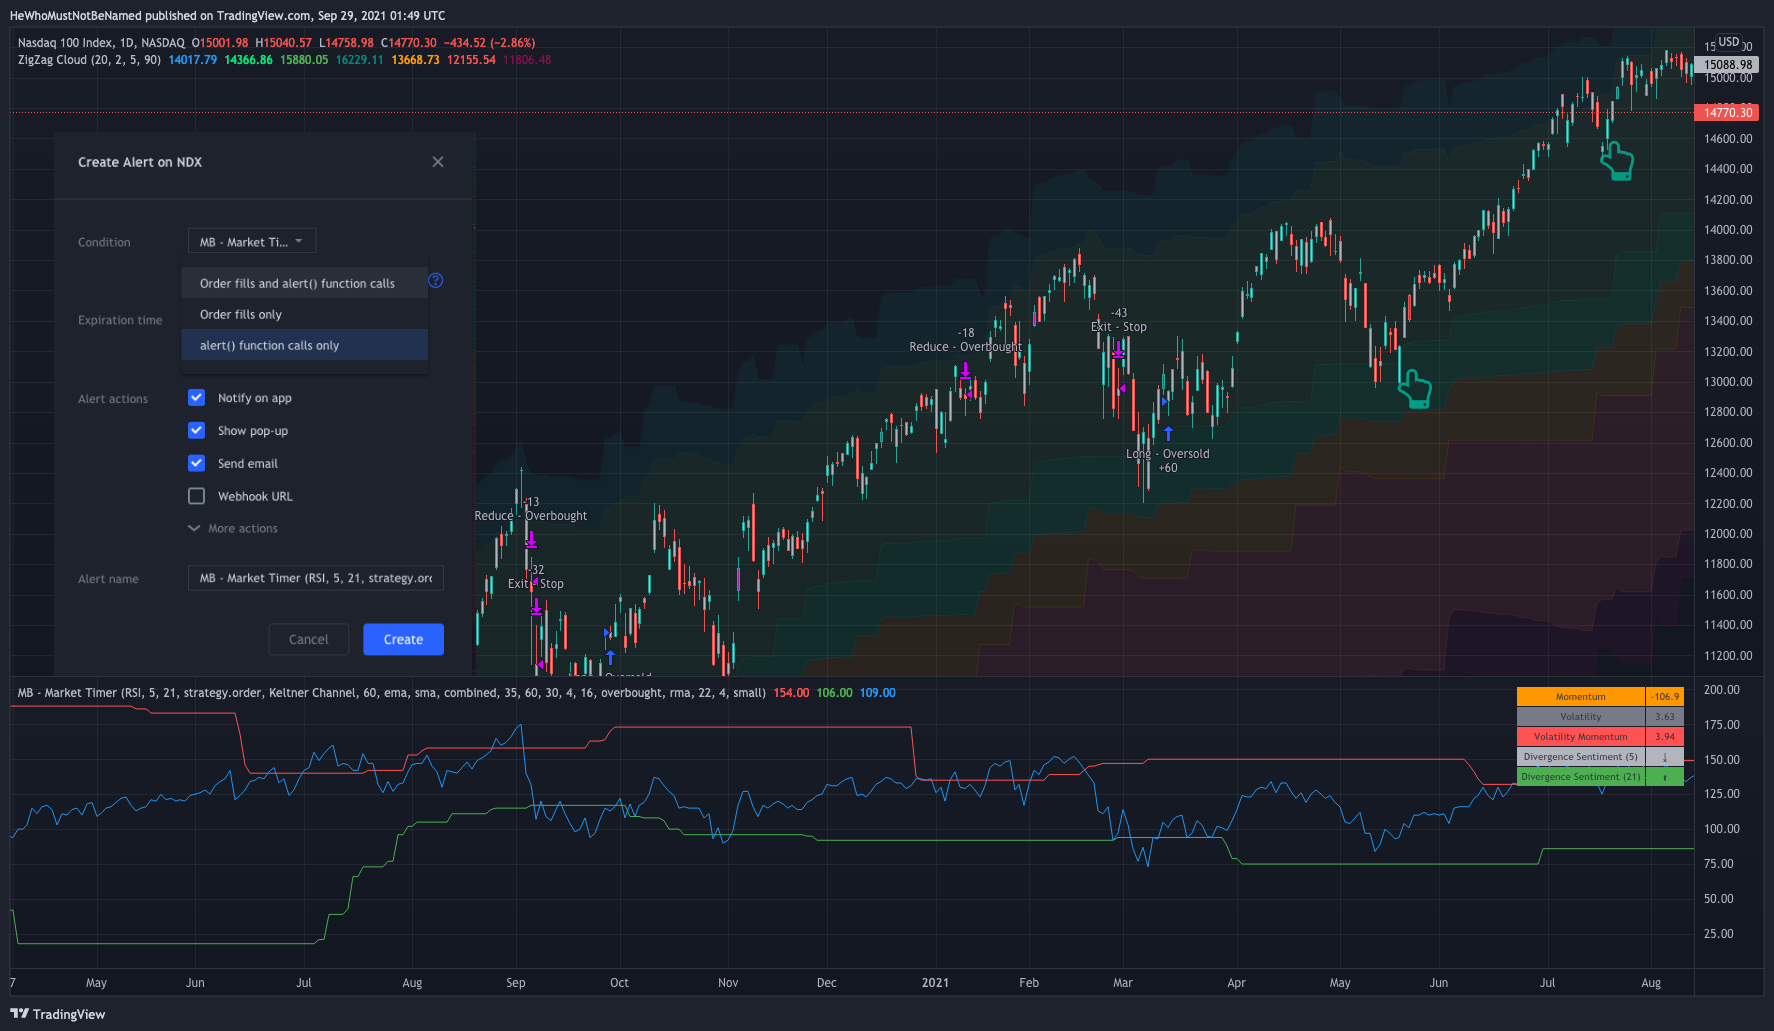1774x1031 pixels.
Task: Click the Long - Oversold label
Action: click(1168, 454)
